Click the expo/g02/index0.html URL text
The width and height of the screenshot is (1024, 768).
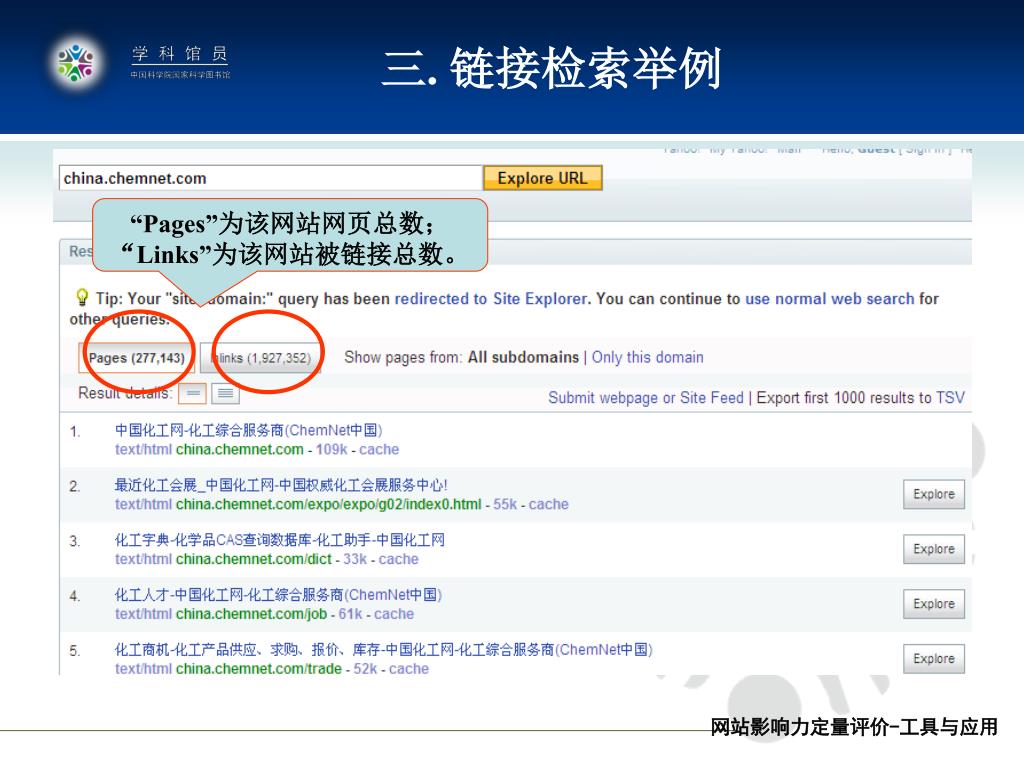tap(328, 504)
